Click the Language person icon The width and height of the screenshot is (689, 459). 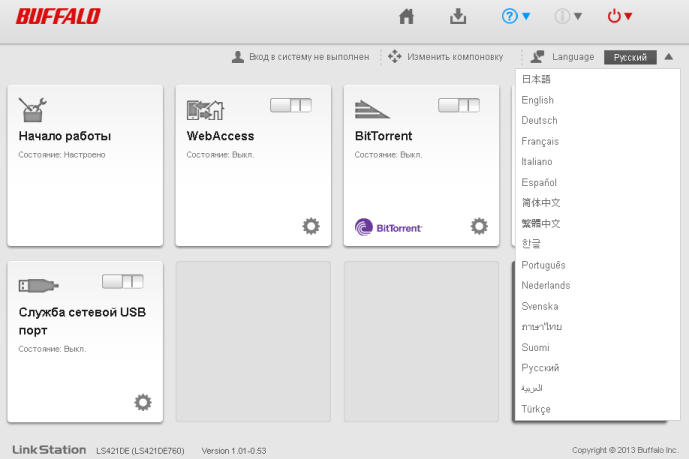(x=537, y=57)
